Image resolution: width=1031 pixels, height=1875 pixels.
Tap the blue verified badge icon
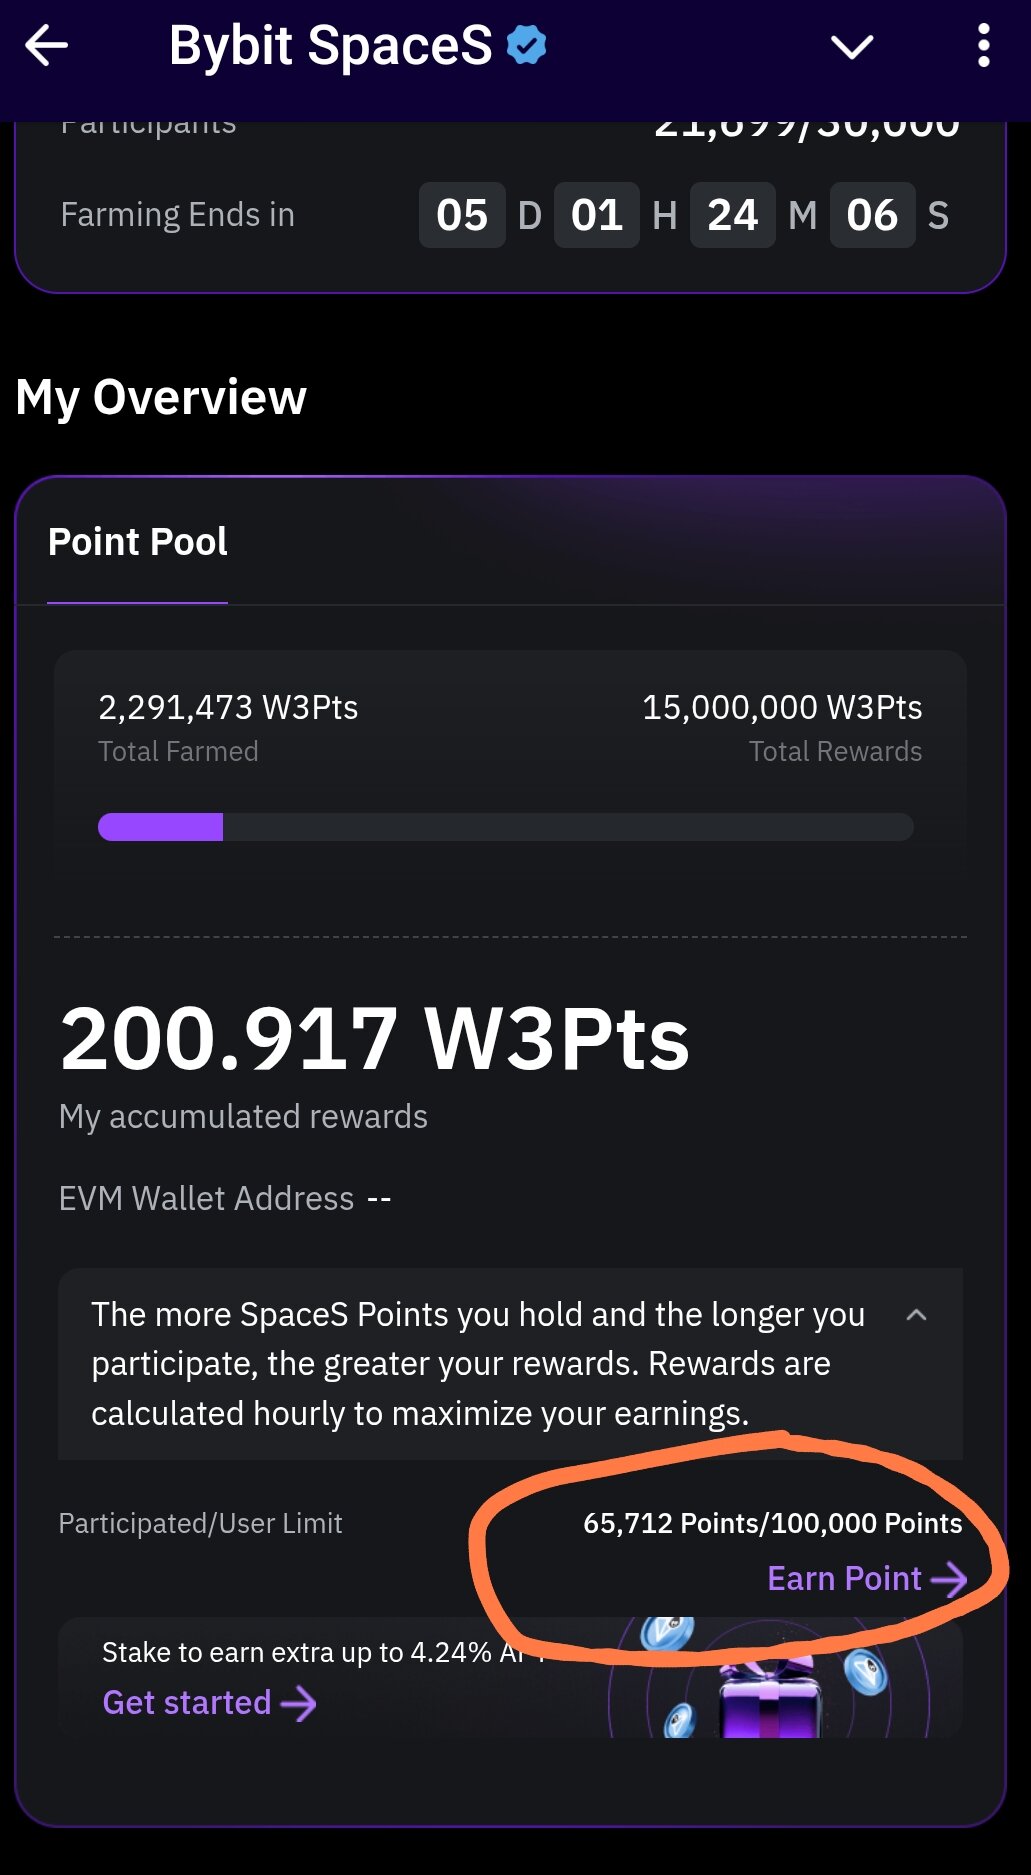tap(526, 45)
